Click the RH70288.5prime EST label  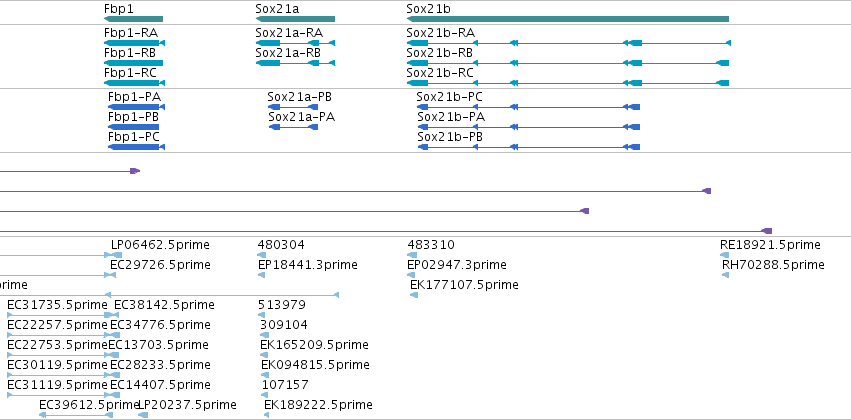773,265
